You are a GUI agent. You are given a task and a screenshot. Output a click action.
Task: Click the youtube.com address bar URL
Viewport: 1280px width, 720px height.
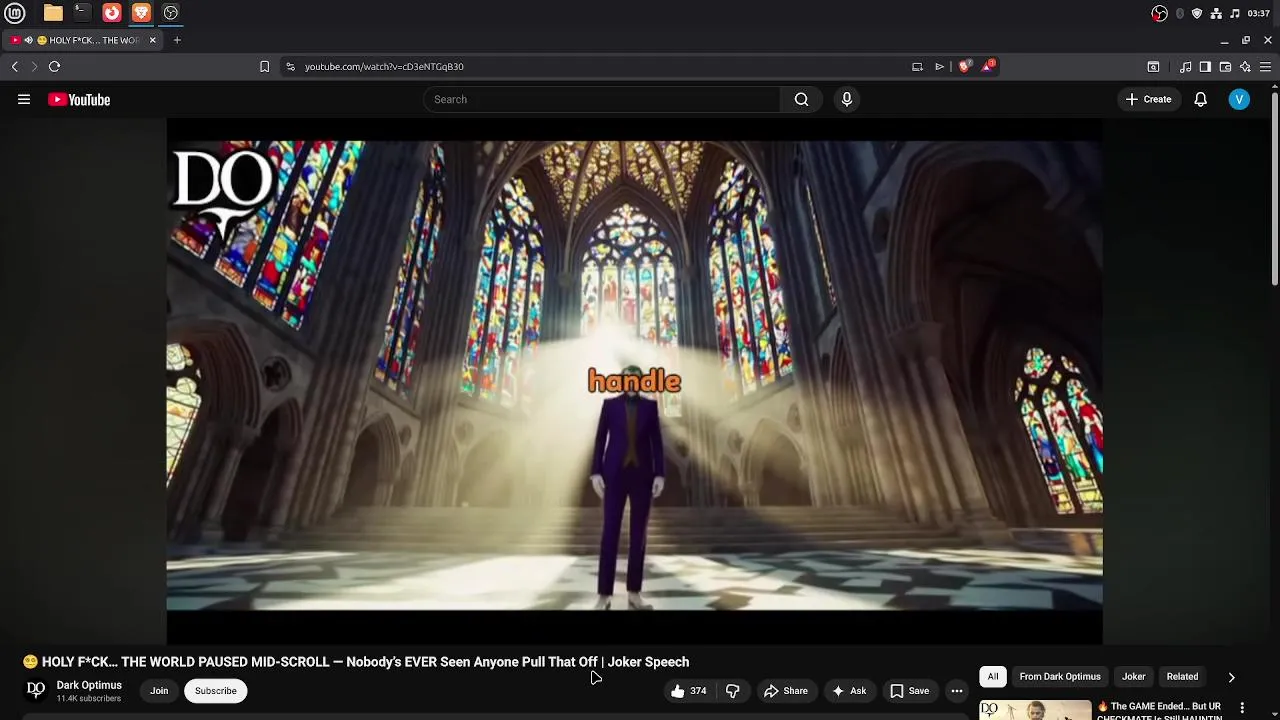(x=384, y=66)
